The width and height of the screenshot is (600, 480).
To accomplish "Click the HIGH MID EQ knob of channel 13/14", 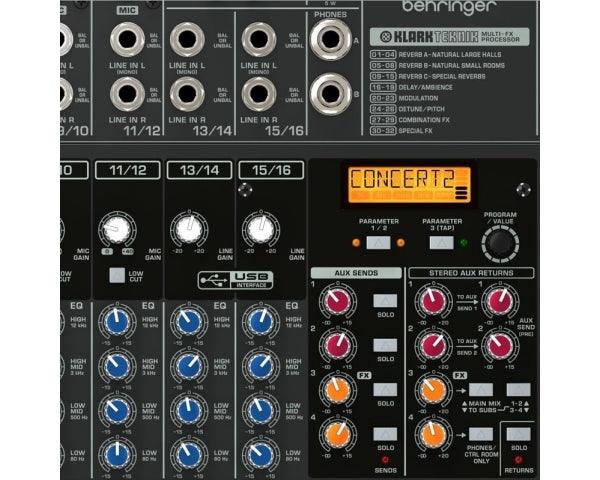I will [x=189, y=366].
